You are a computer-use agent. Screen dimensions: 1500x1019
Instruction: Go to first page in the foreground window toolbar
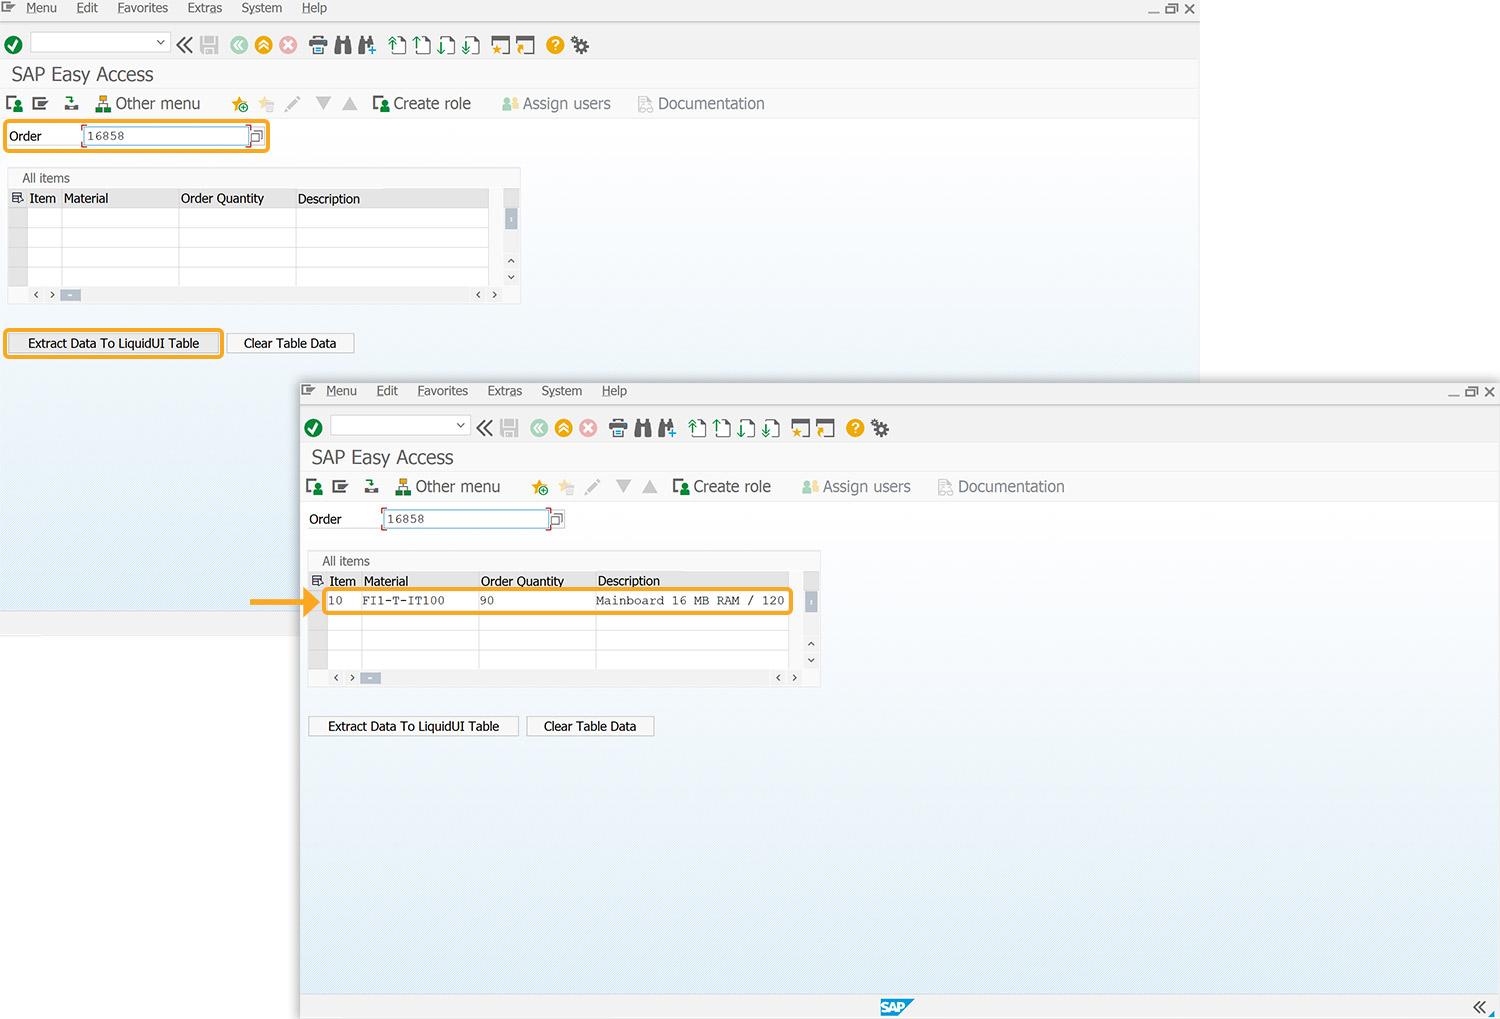tap(697, 428)
